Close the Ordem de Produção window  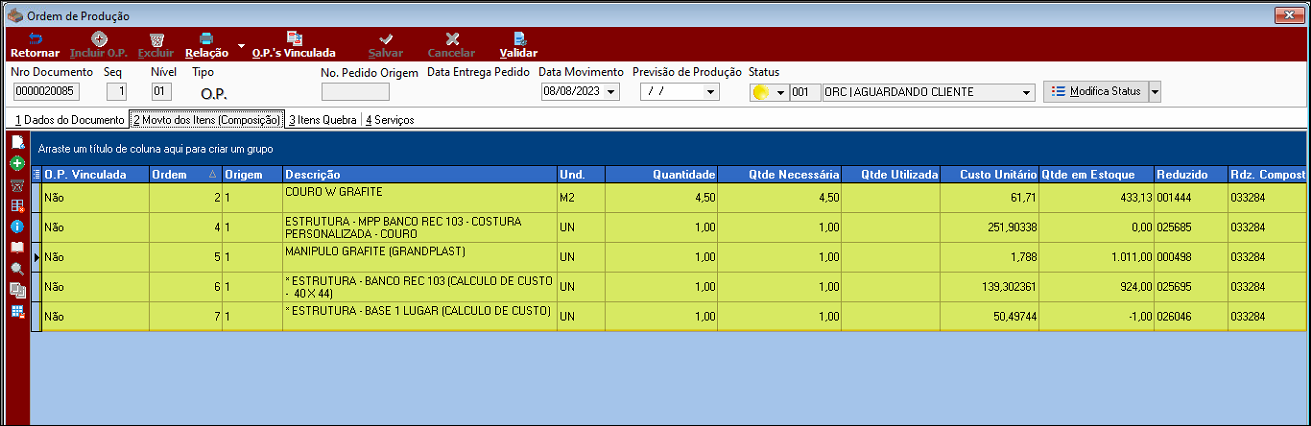1289,15
